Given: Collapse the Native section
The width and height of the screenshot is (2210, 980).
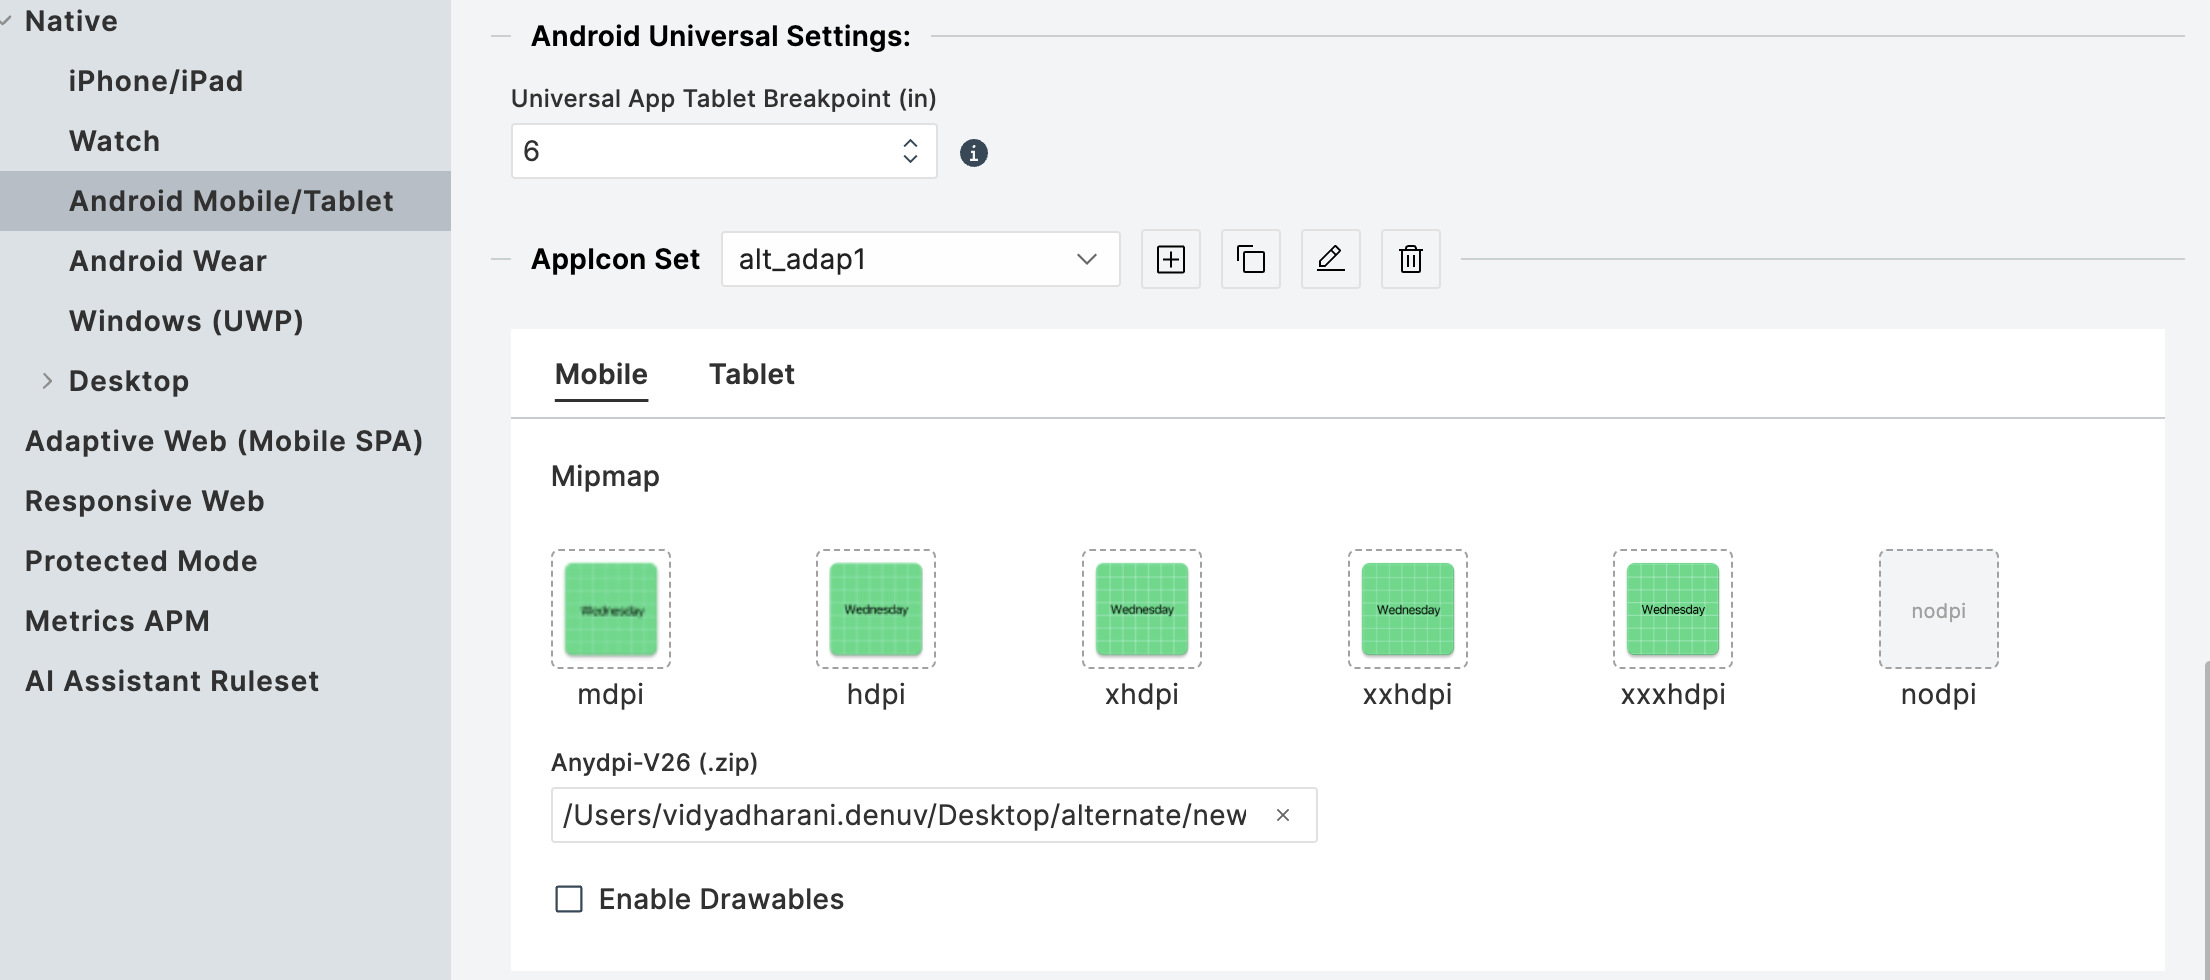Looking at the screenshot, I should click(7, 21).
